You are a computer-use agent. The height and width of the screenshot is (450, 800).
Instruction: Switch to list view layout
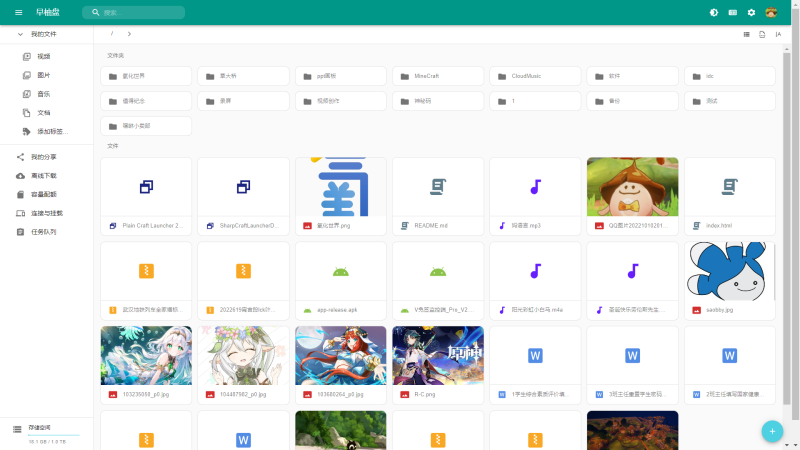click(x=746, y=34)
